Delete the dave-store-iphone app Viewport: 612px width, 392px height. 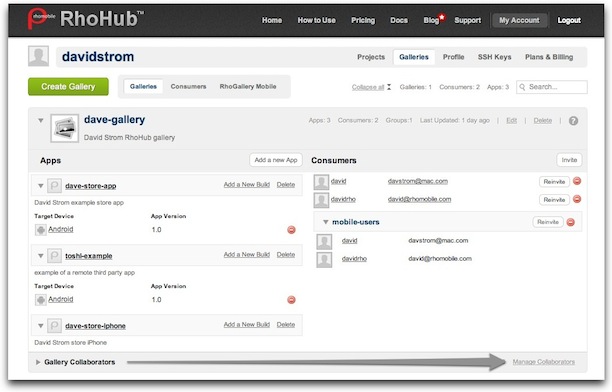(286, 324)
